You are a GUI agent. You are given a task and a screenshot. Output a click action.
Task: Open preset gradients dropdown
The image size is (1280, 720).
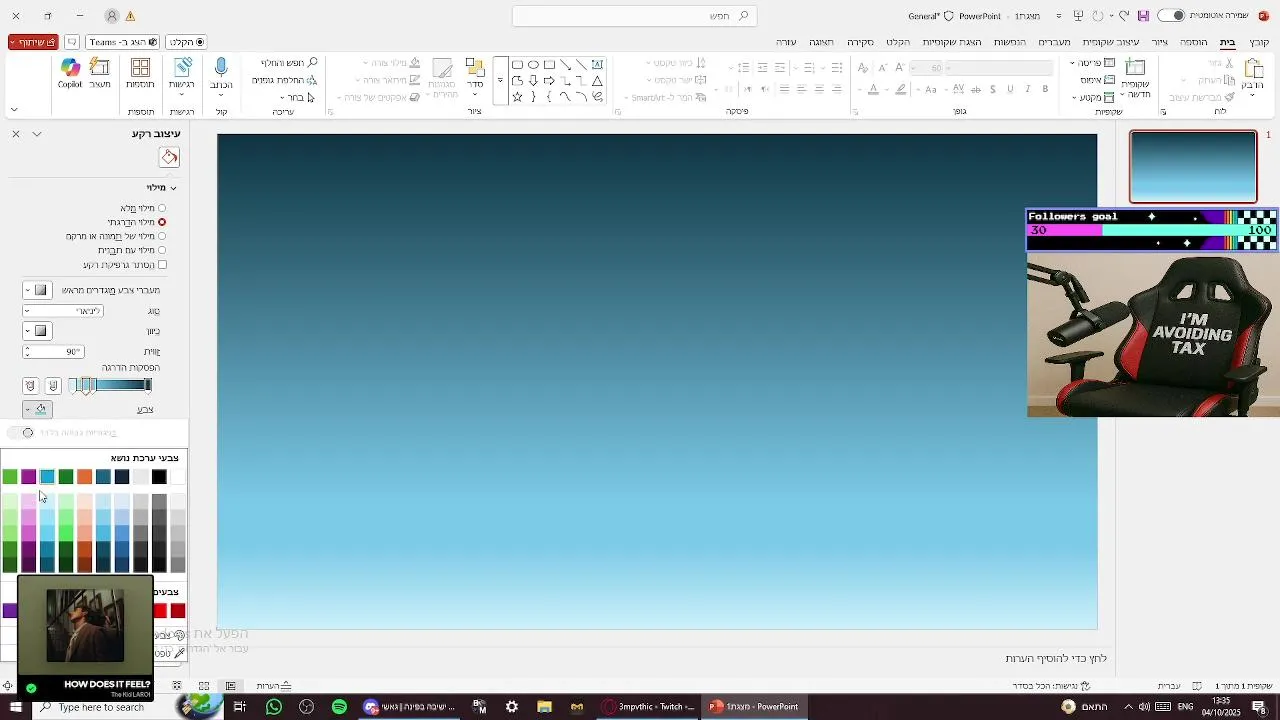coord(37,290)
